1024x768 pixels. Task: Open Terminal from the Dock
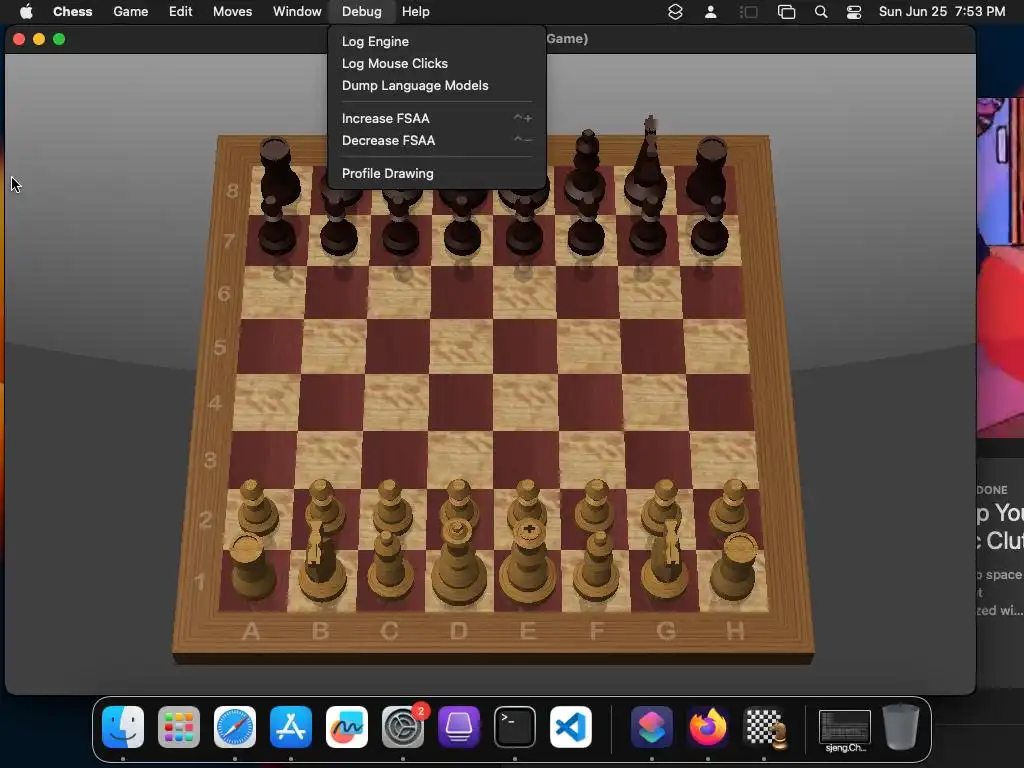pos(515,727)
